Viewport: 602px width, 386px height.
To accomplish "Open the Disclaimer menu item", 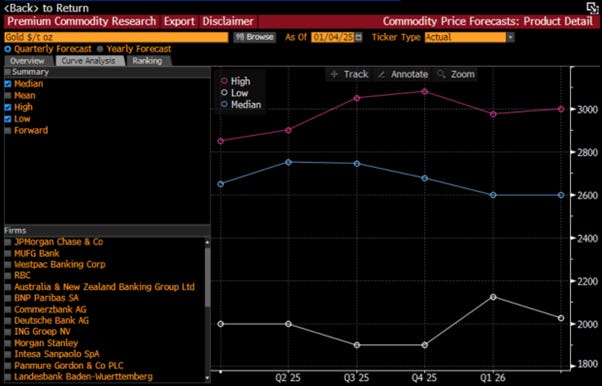I will [228, 22].
